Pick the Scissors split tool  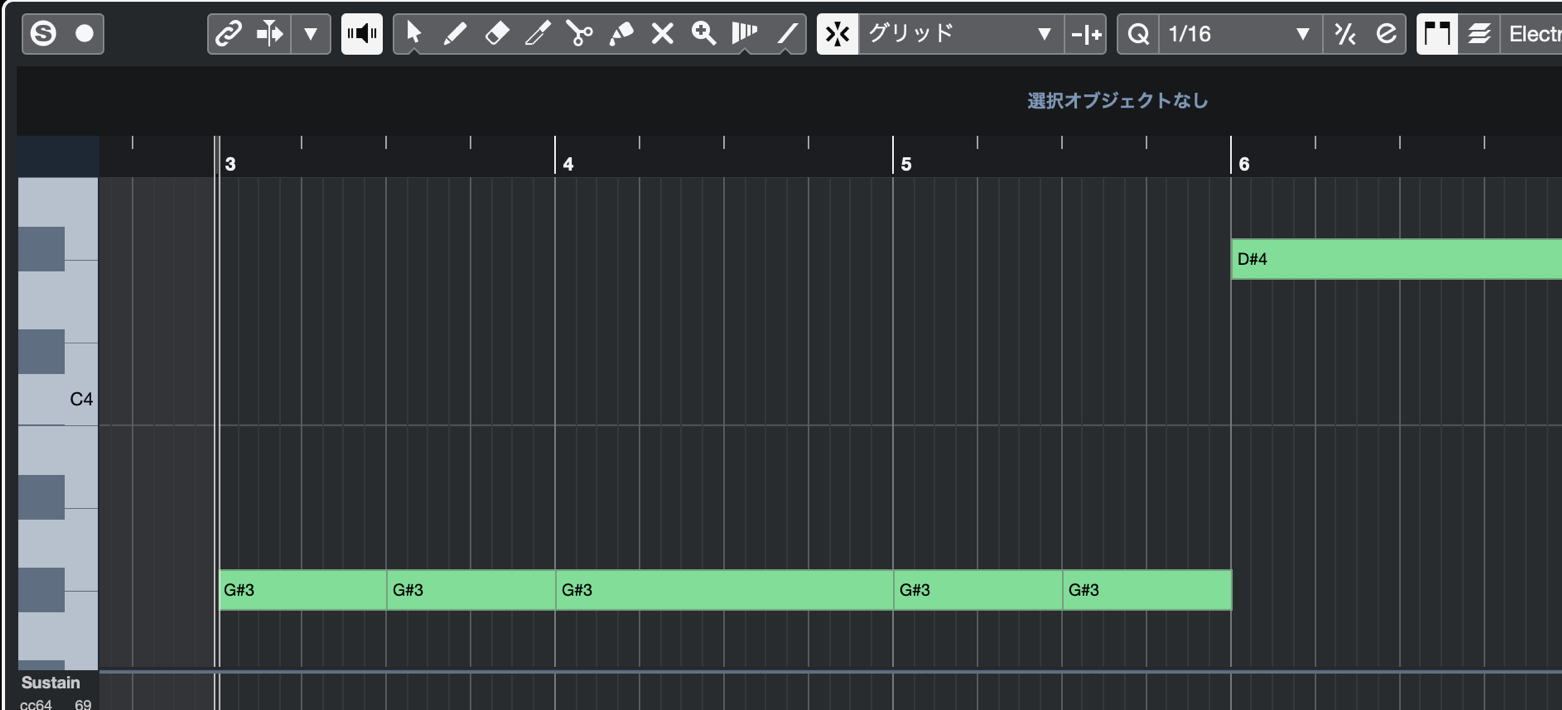(x=579, y=34)
